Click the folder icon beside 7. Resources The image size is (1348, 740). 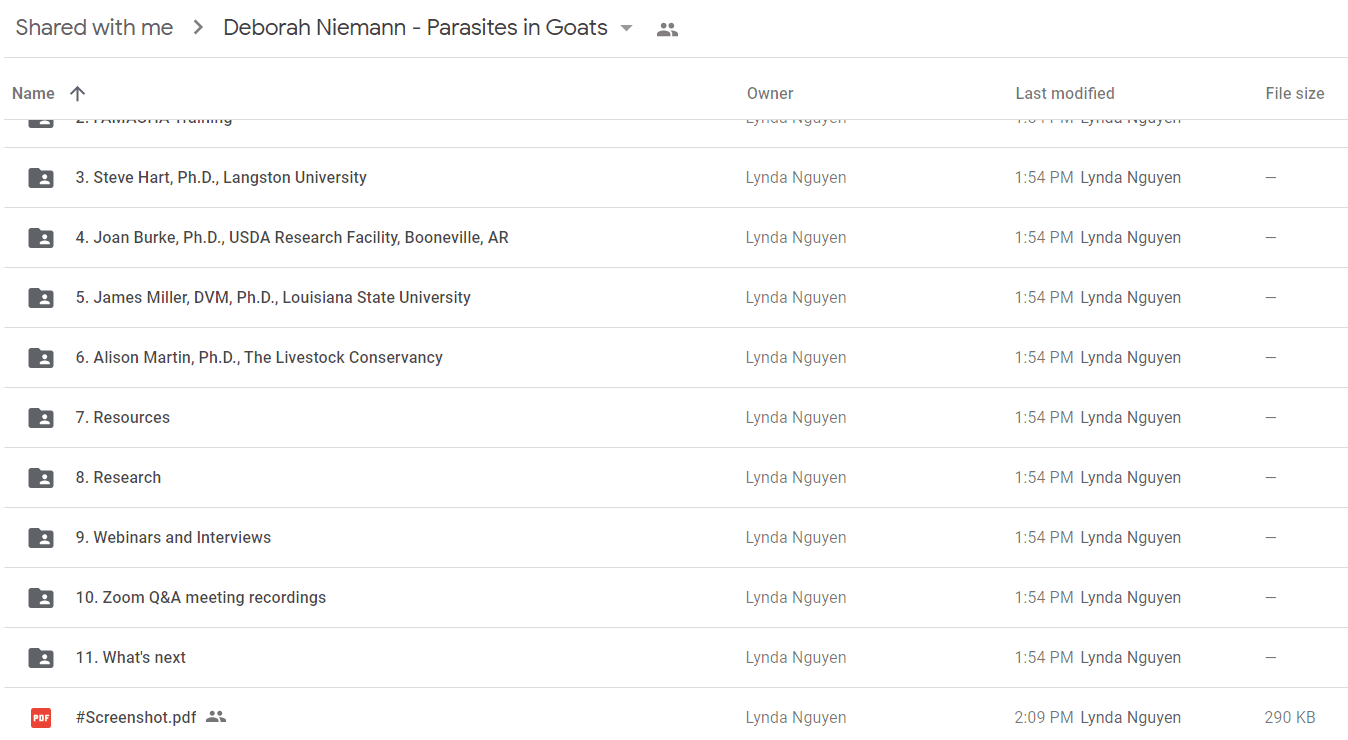tap(41, 418)
